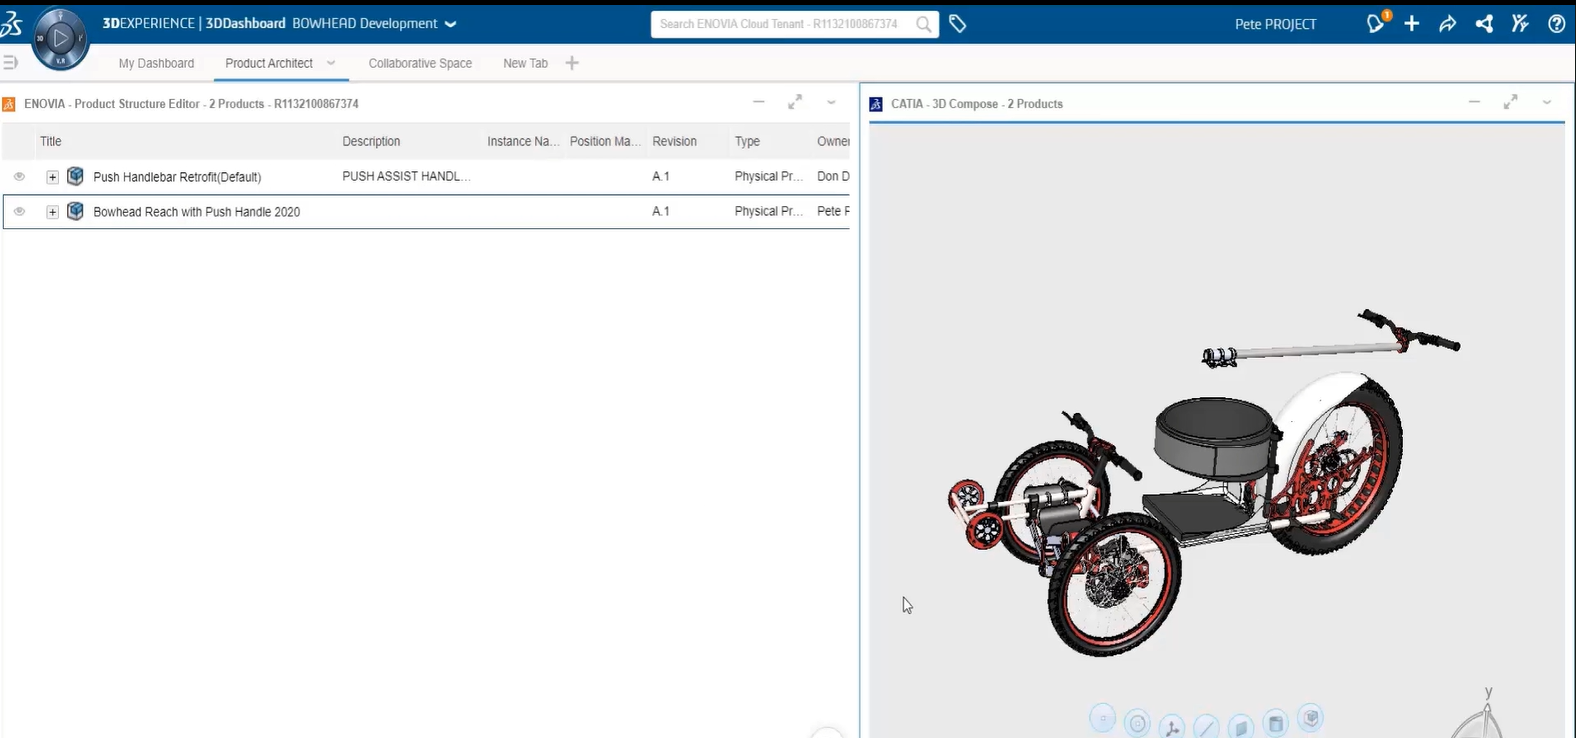Switch to the My Dashboard tab
This screenshot has width=1576, height=738.
click(x=156, y=63)
